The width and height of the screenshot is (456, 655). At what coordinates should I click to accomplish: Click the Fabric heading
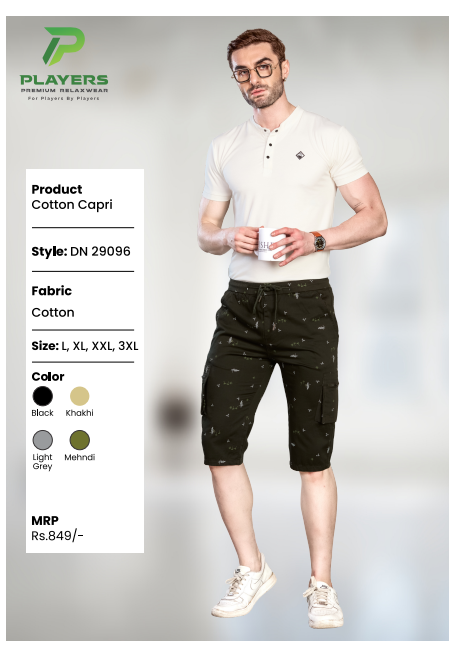[x=51, y=291]
